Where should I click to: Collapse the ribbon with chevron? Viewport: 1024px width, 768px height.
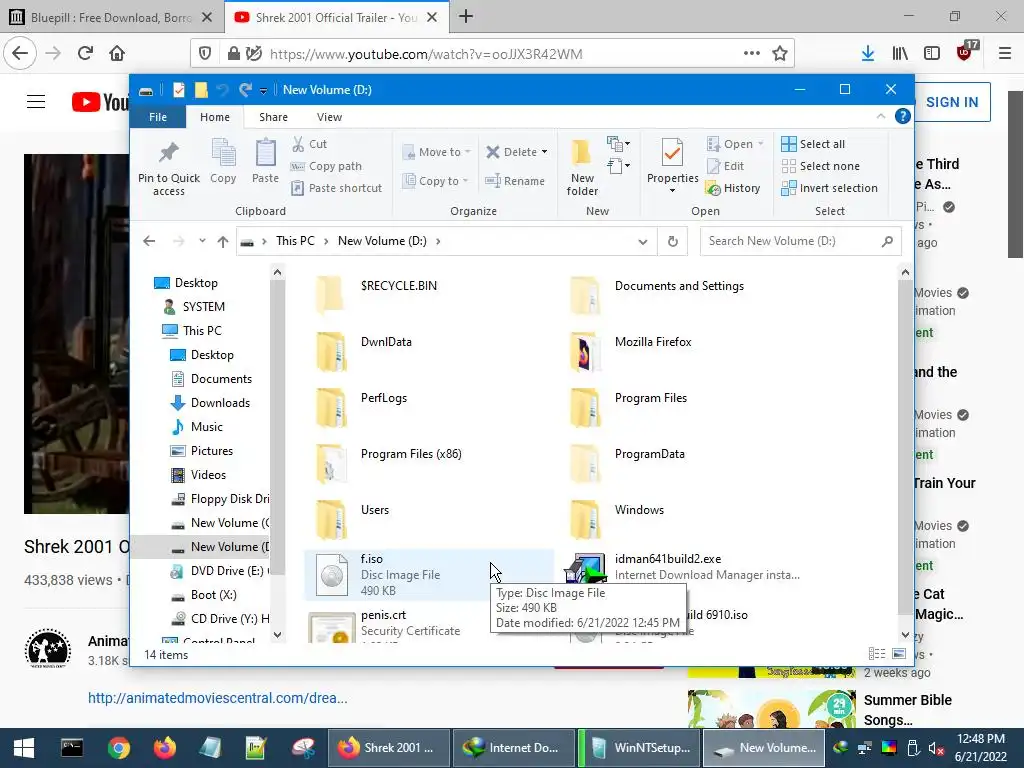click(881, 116)
